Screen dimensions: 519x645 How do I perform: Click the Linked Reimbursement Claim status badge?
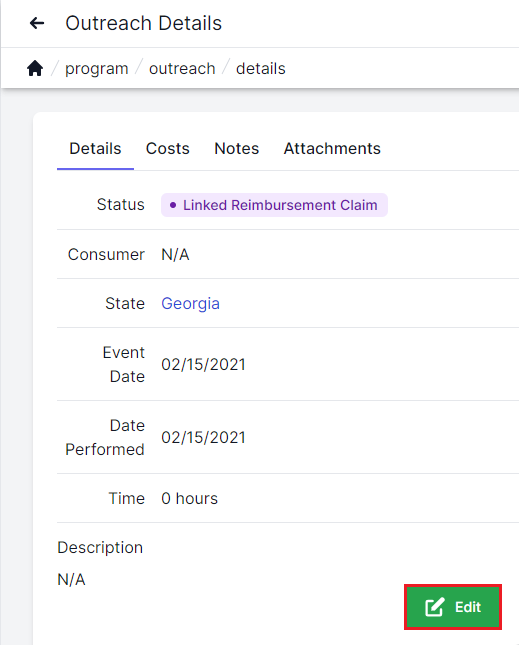(274, 205)
